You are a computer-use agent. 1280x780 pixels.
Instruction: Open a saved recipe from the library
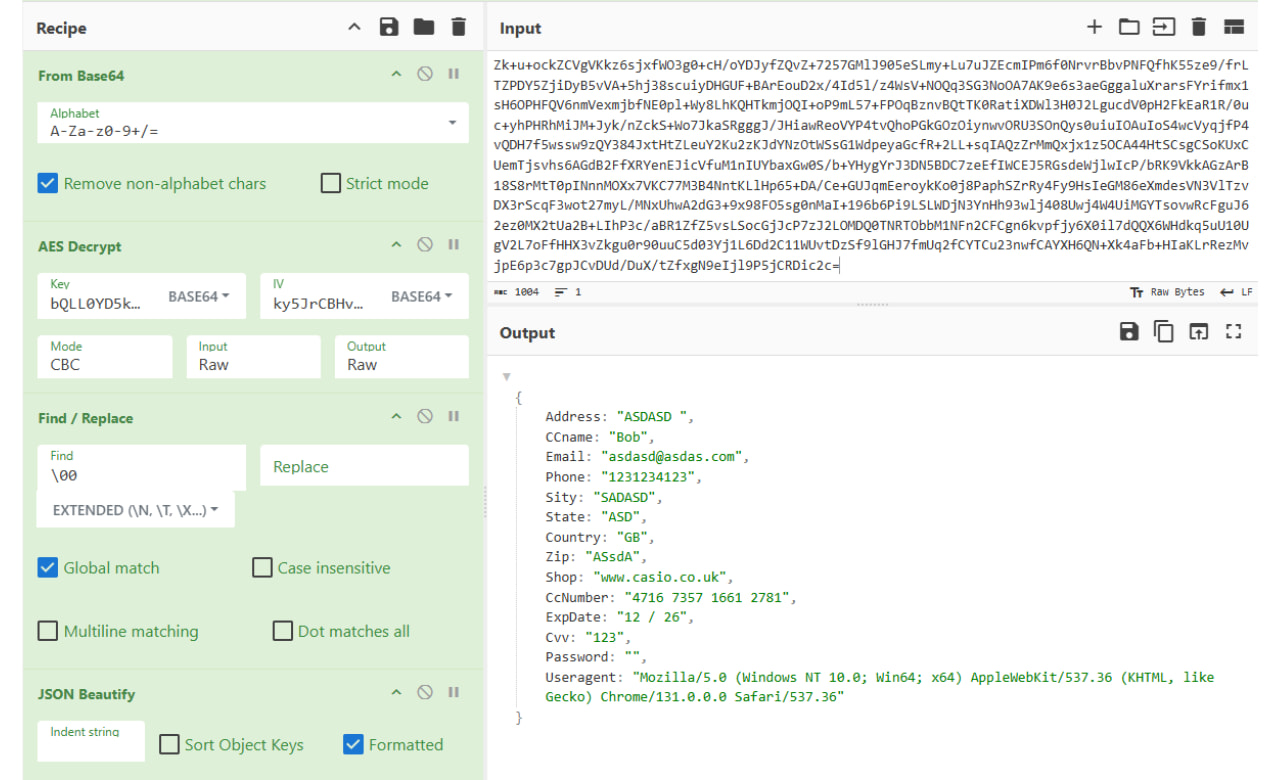pyautogui.click(x=423, y=27)
